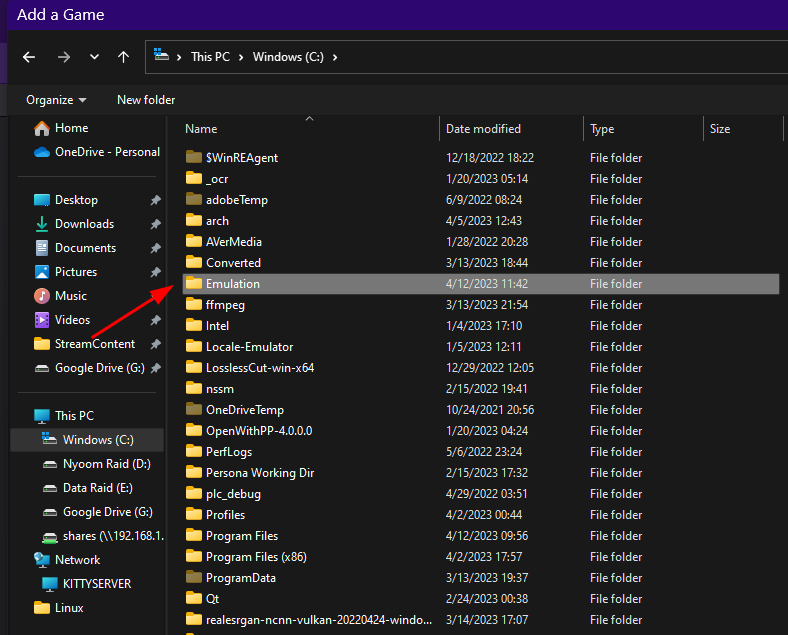Click the Linux folder icon in sidebar
The image size is (788, 635).
(x=42, y=608)
